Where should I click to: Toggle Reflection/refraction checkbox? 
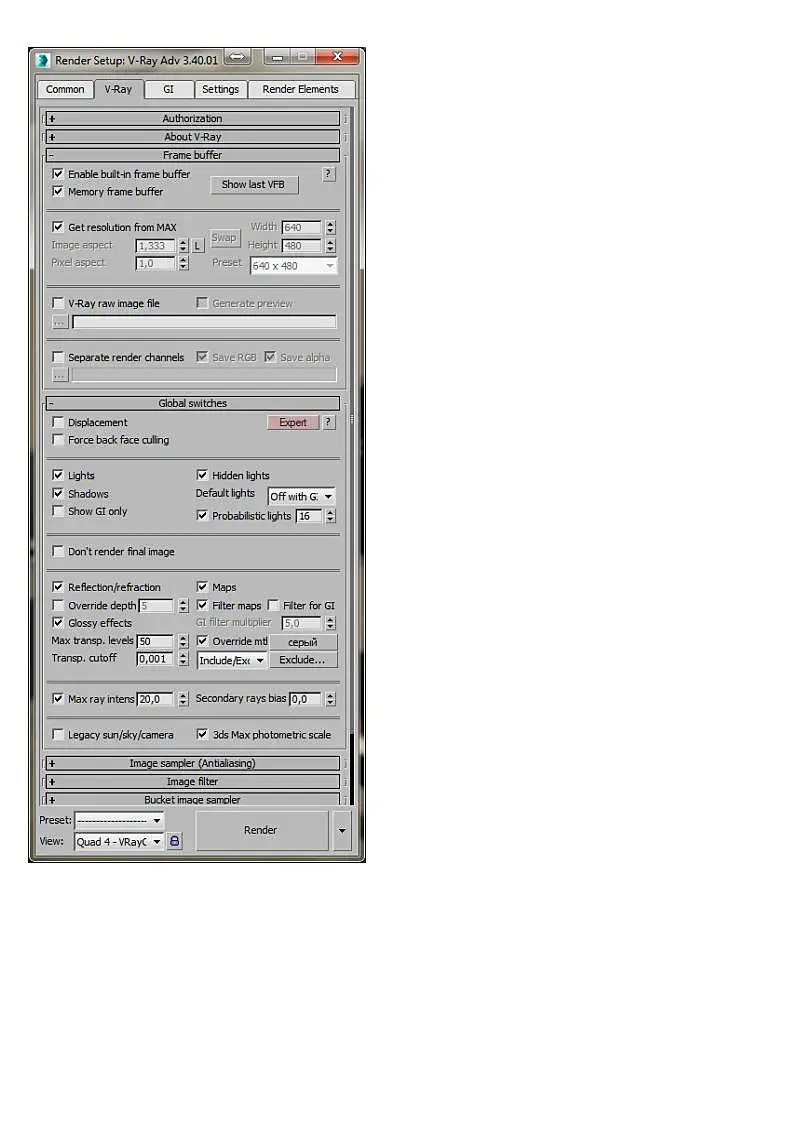click(x=58, y=587)
